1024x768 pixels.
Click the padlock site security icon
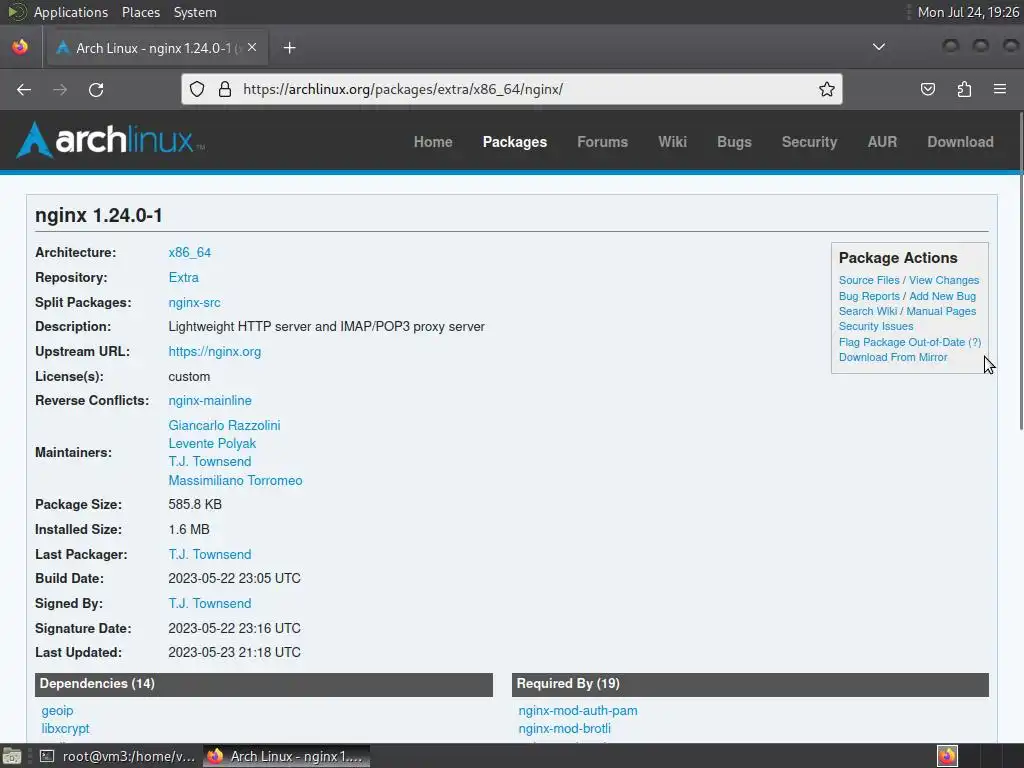tap(225, 89)
